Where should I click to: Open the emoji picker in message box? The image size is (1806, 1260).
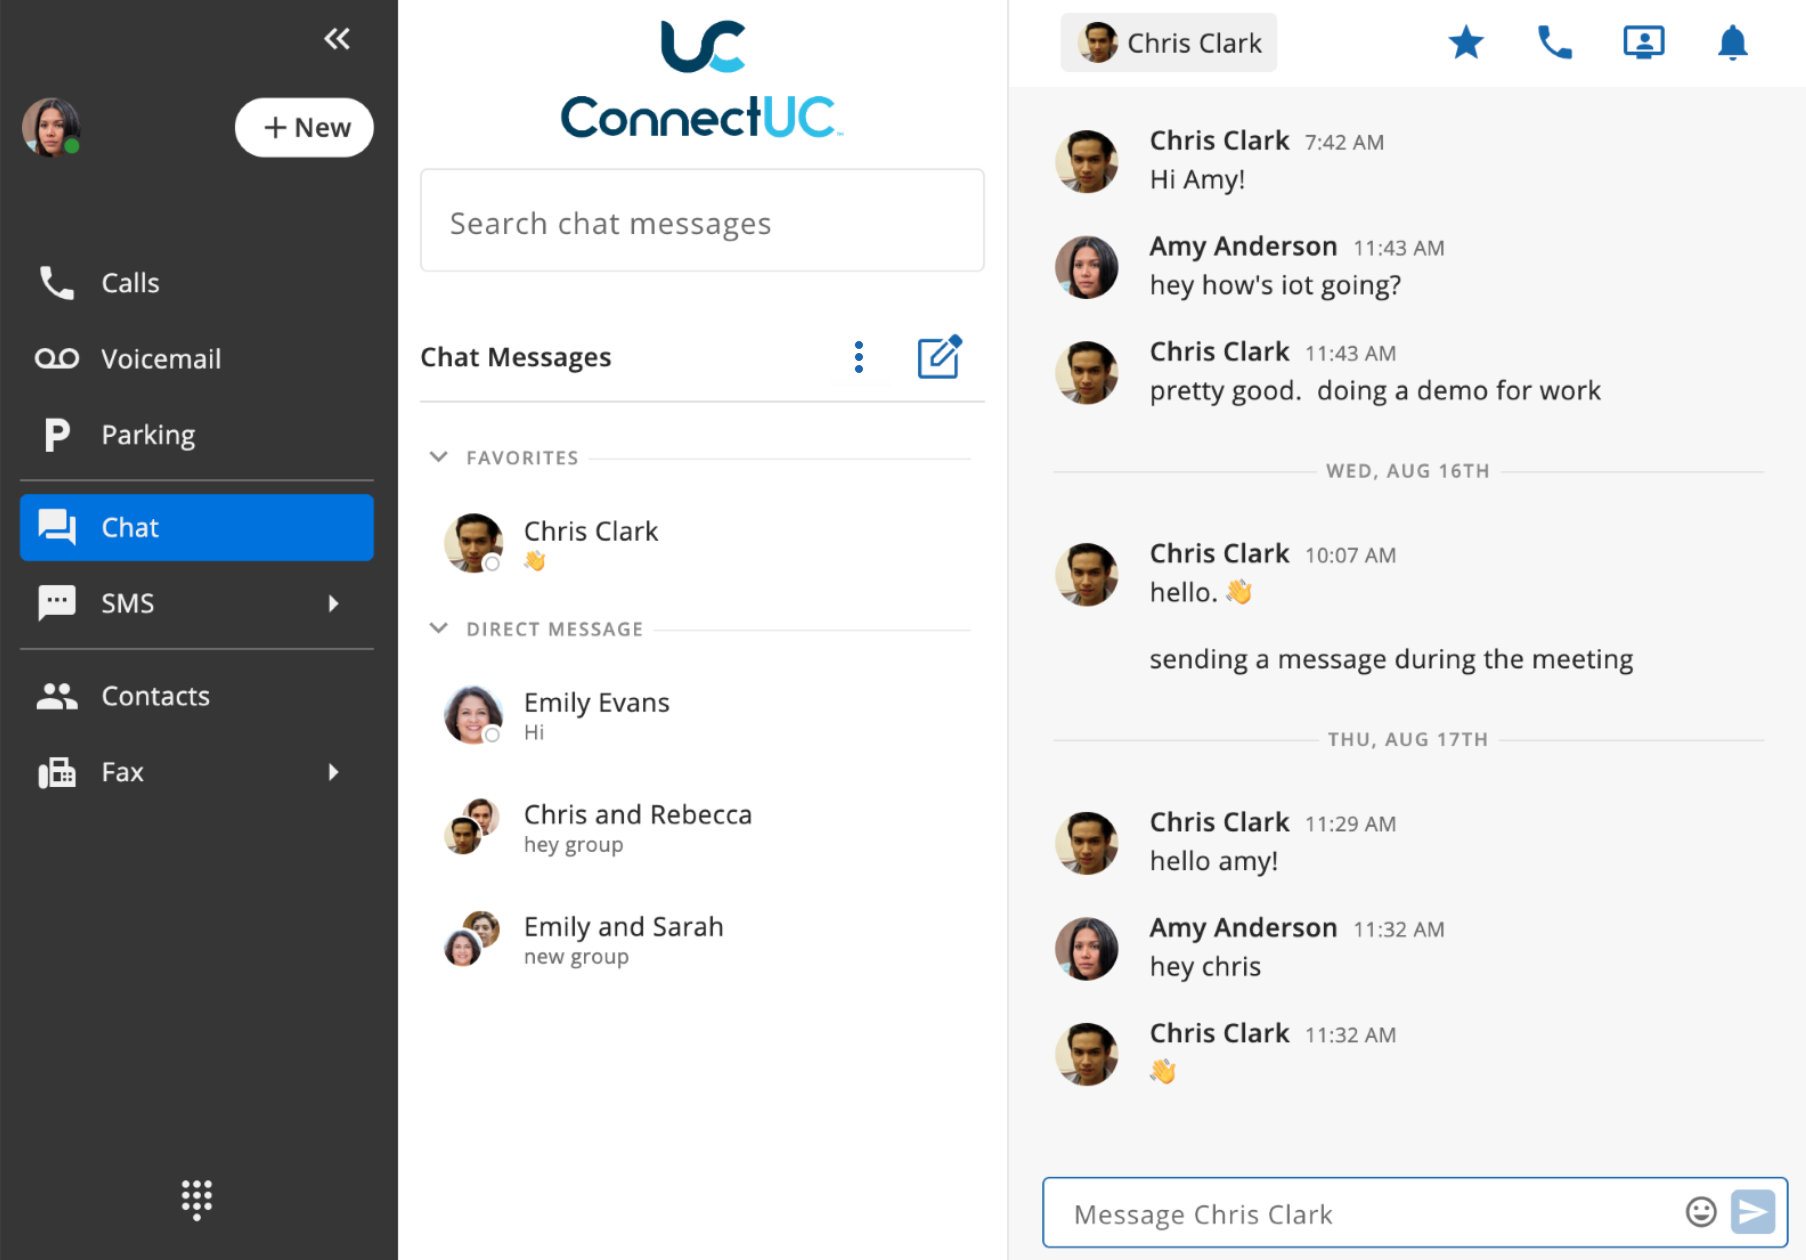tap(1700, 1212)
